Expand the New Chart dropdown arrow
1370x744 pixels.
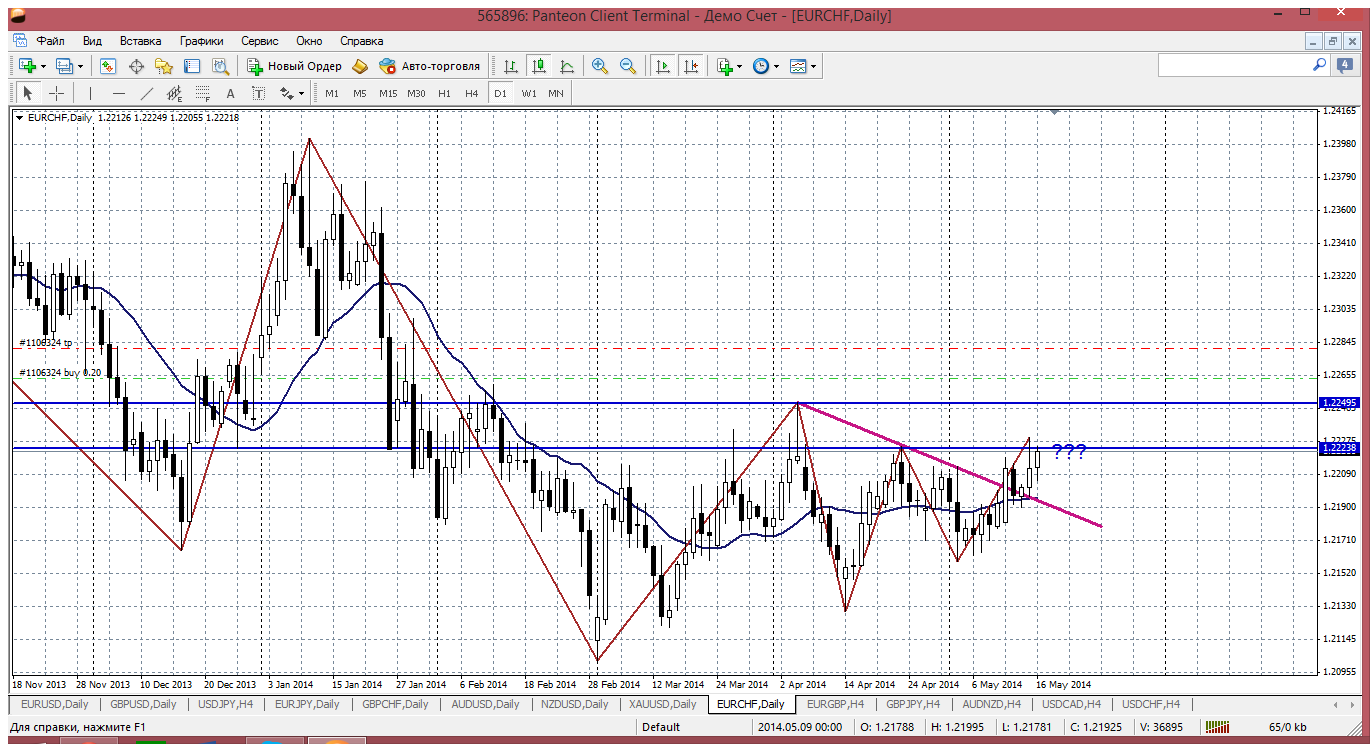click(x=41, y=66)
